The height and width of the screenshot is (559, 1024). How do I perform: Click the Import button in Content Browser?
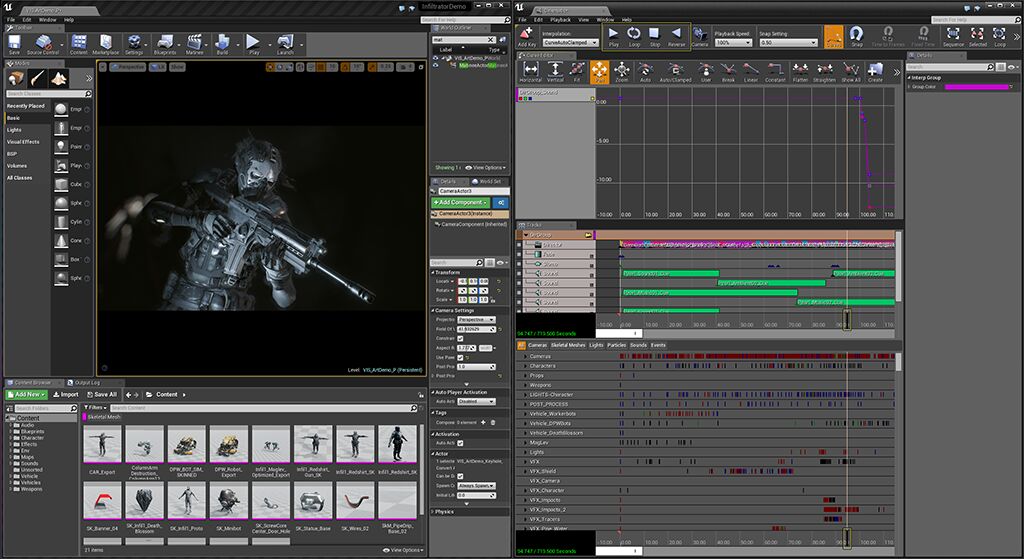tap(65, 394)
